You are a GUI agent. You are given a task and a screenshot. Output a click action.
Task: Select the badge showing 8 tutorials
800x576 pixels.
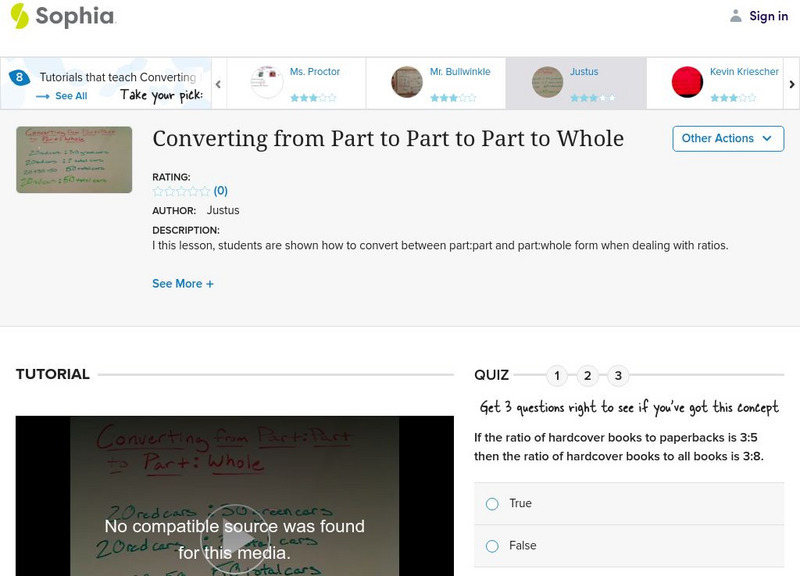click(x=19, y=77)
